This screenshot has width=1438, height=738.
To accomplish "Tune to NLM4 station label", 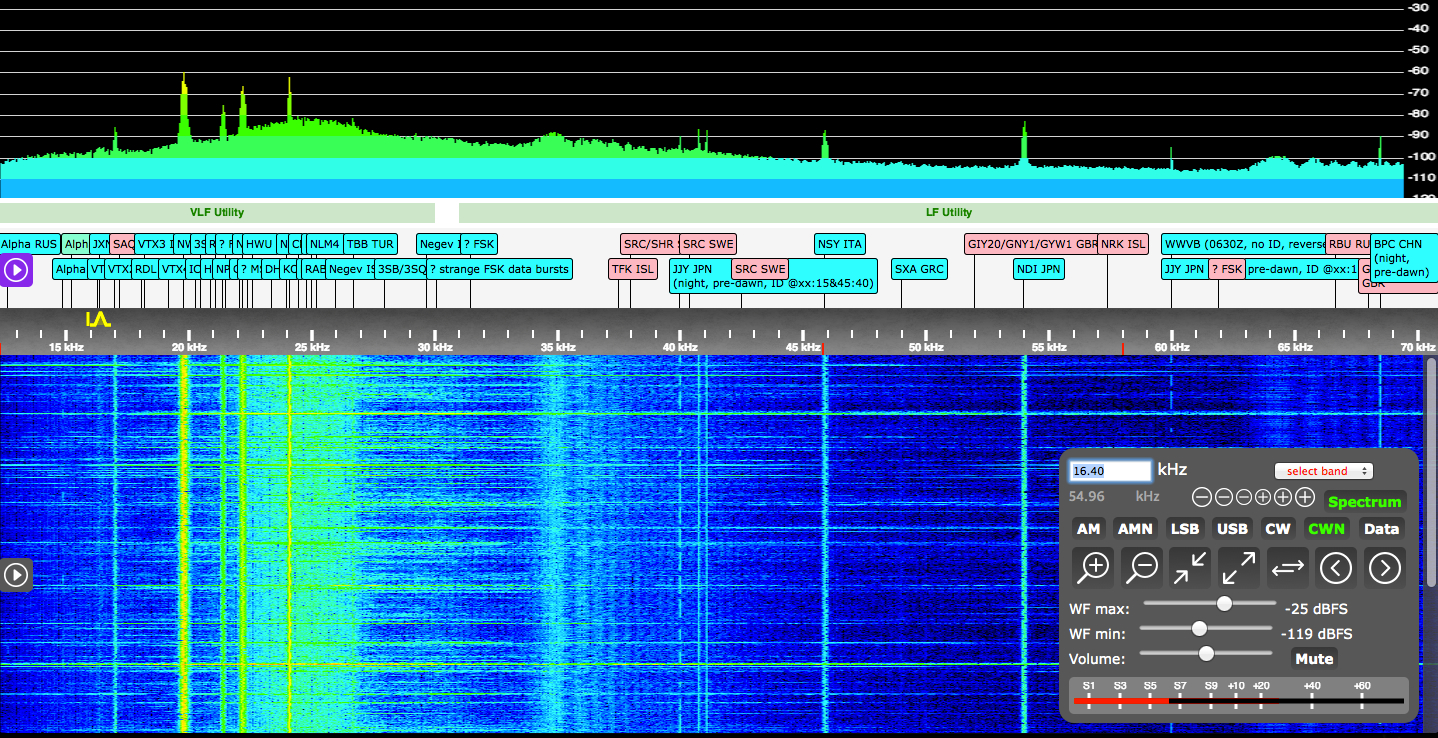I will [x=325, y=244].
